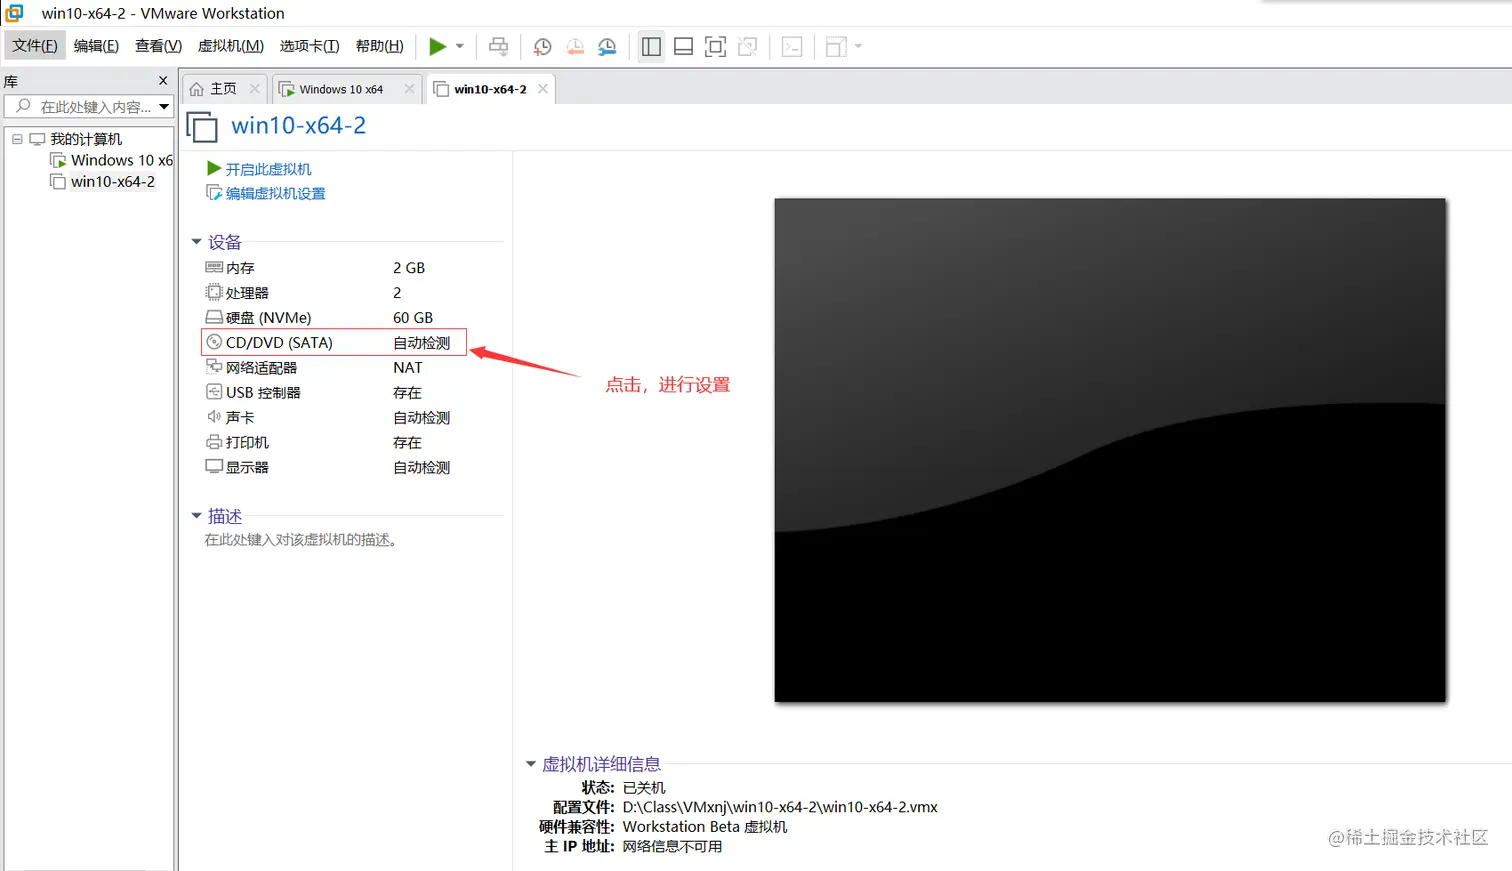Click the disk icon beside 硬盘 (NVMe)
Viewport: 1512px width, 871px height.
[x=214, y=317]
